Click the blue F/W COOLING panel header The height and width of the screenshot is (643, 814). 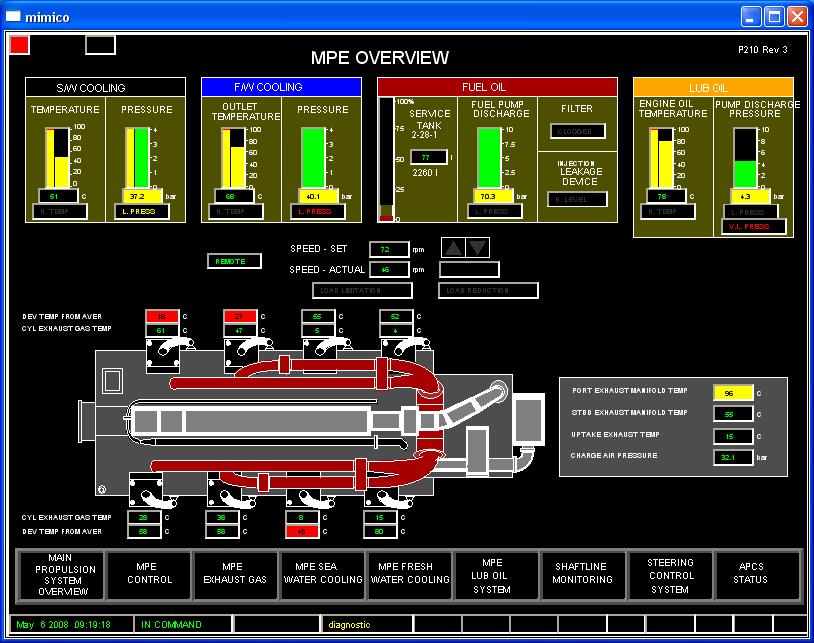(x=281, y=87)
